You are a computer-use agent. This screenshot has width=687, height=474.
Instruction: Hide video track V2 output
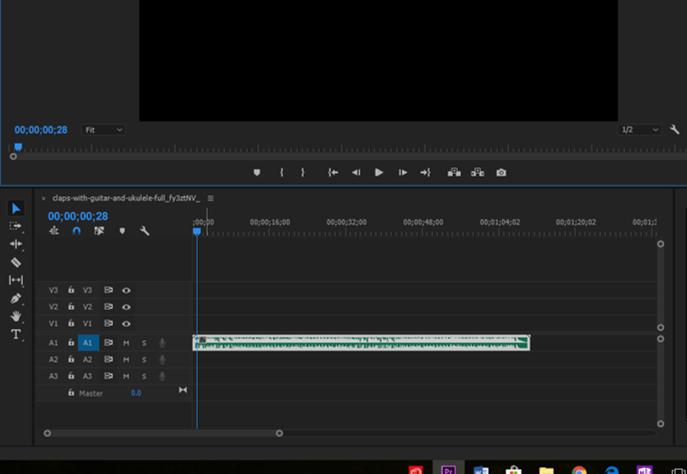coord(126,307)
